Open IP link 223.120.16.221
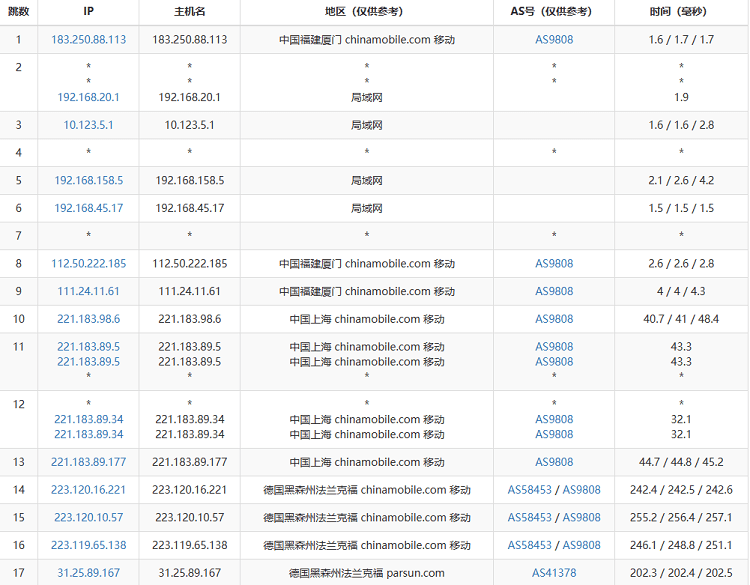Screen dimensions: 750x585 point(88,490)
